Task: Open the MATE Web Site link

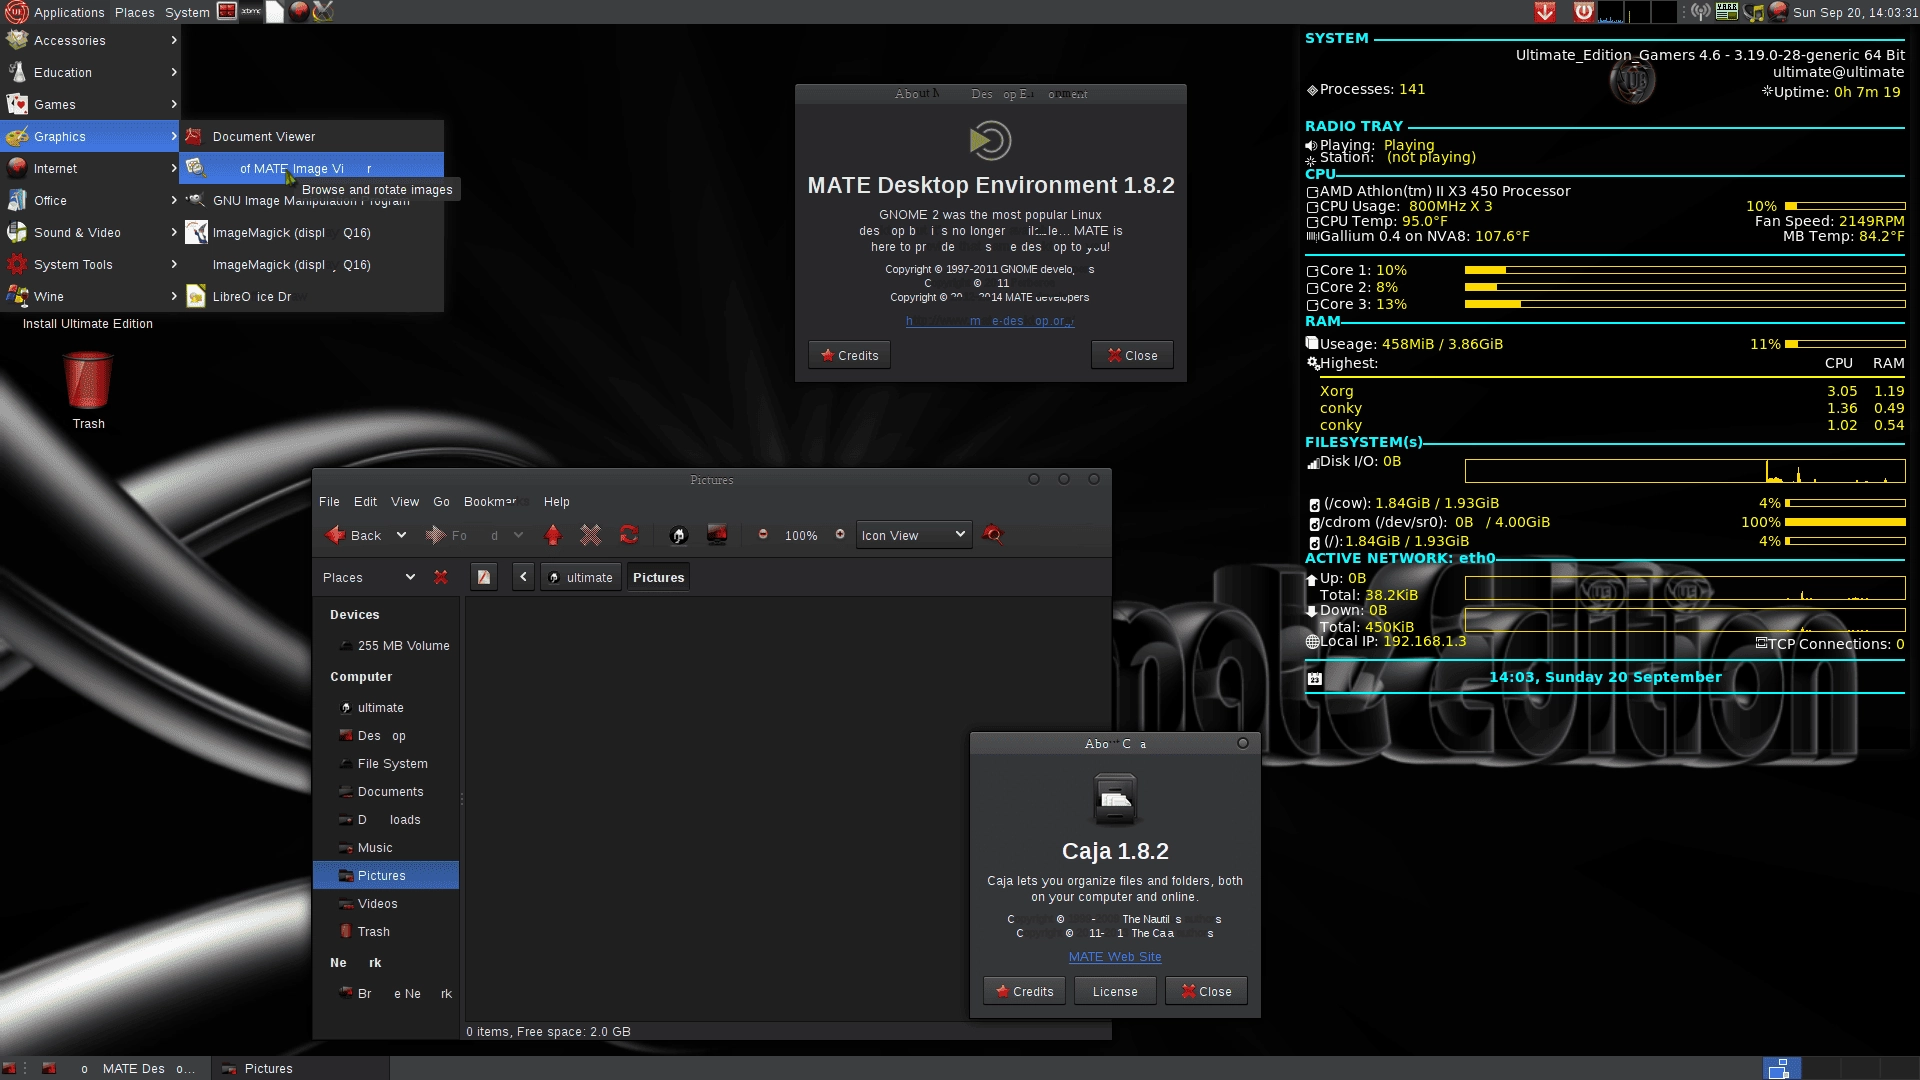Action: pyautogui.click(x=1115, y=957)
